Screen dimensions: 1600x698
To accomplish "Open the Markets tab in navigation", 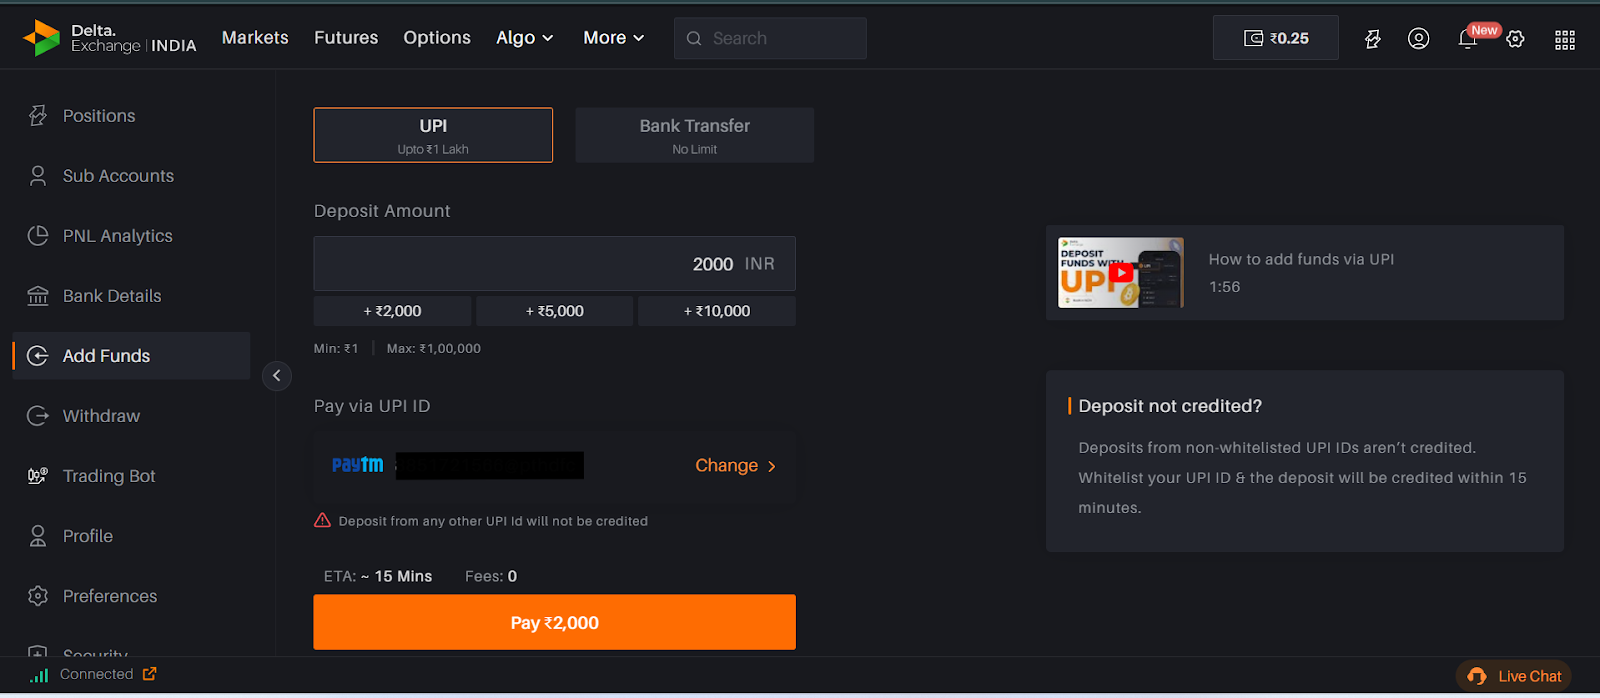I will pos(255,38).
